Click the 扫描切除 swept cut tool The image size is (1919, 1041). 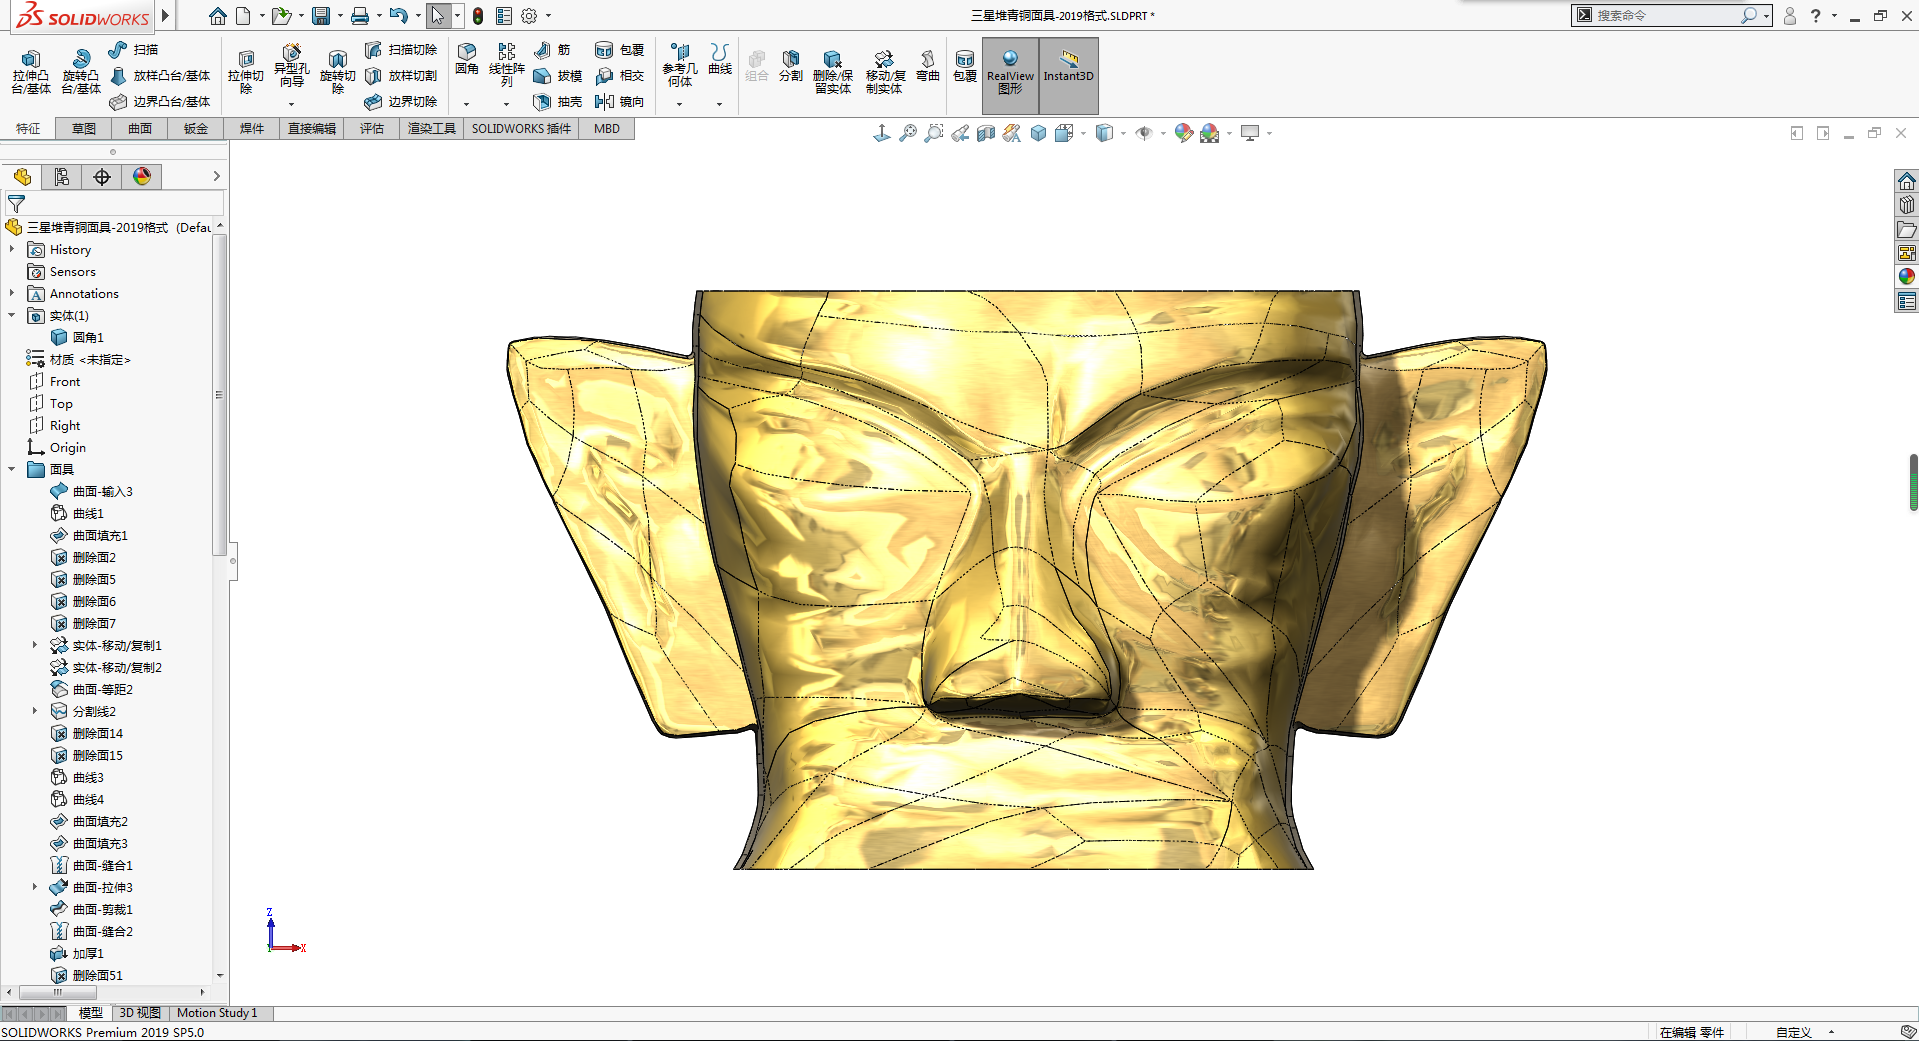[401, 49]
